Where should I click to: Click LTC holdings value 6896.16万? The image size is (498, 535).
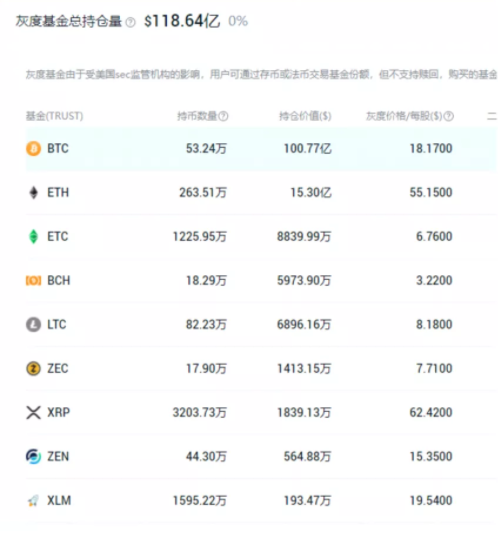[304, 324]
